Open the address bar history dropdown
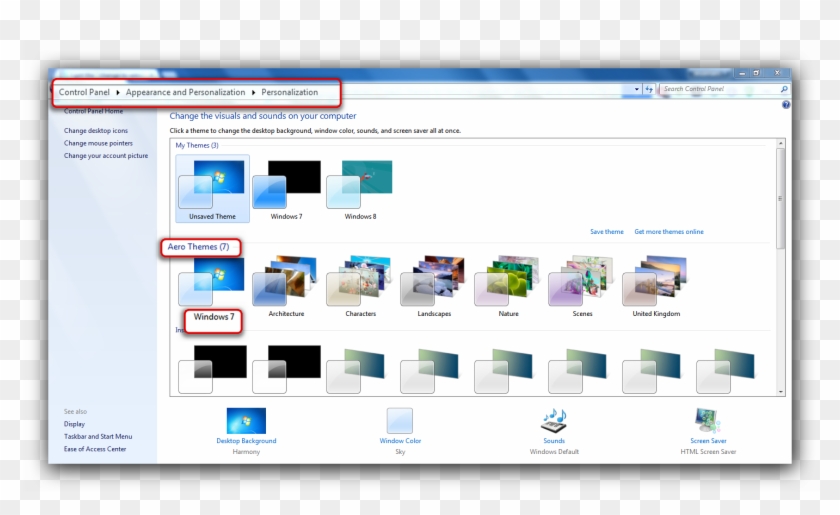Viewport: 840px width, 515px height. pos(636,89)
